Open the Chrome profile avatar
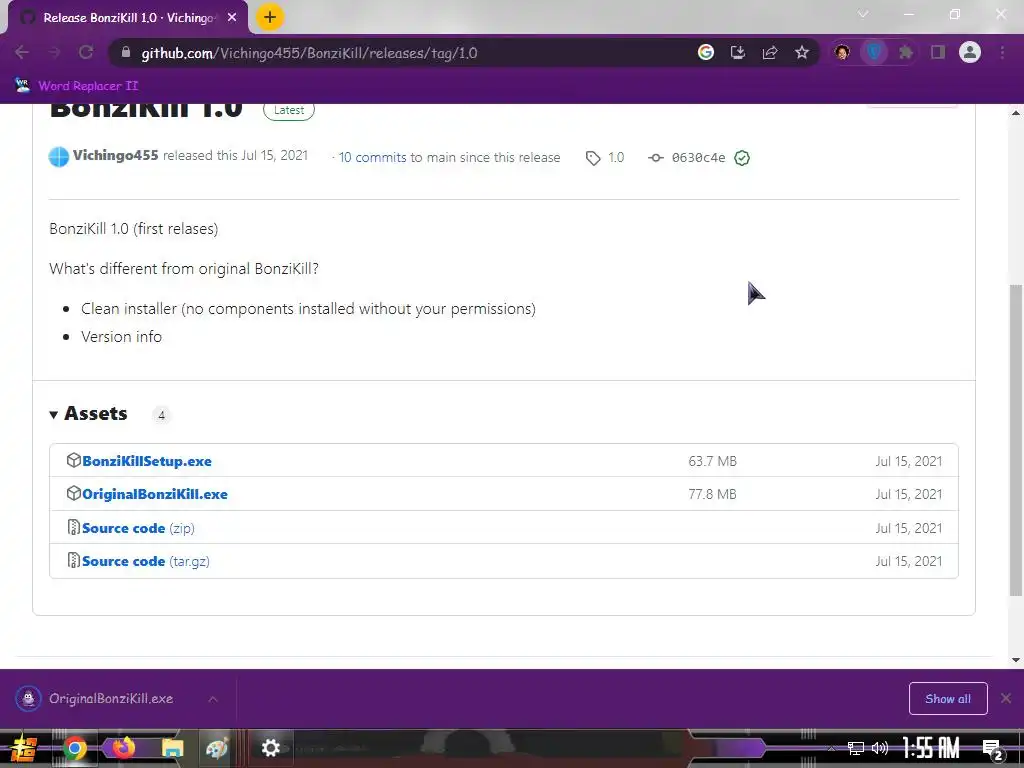Viewport: 1024px width, 768px height. 970,52
